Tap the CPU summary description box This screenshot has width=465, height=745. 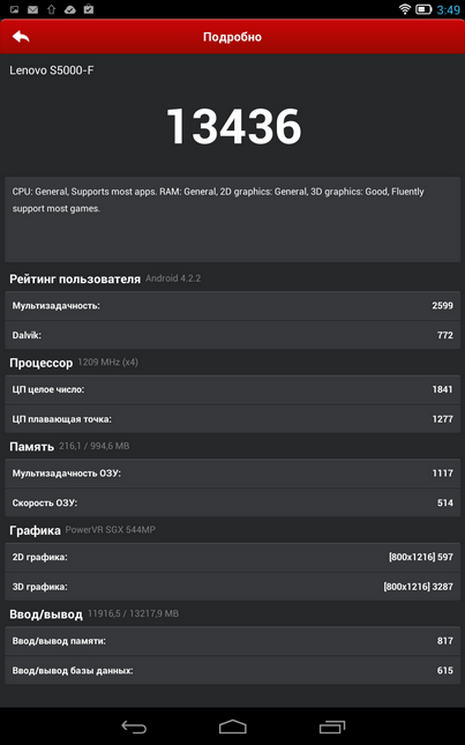(232, 220)
